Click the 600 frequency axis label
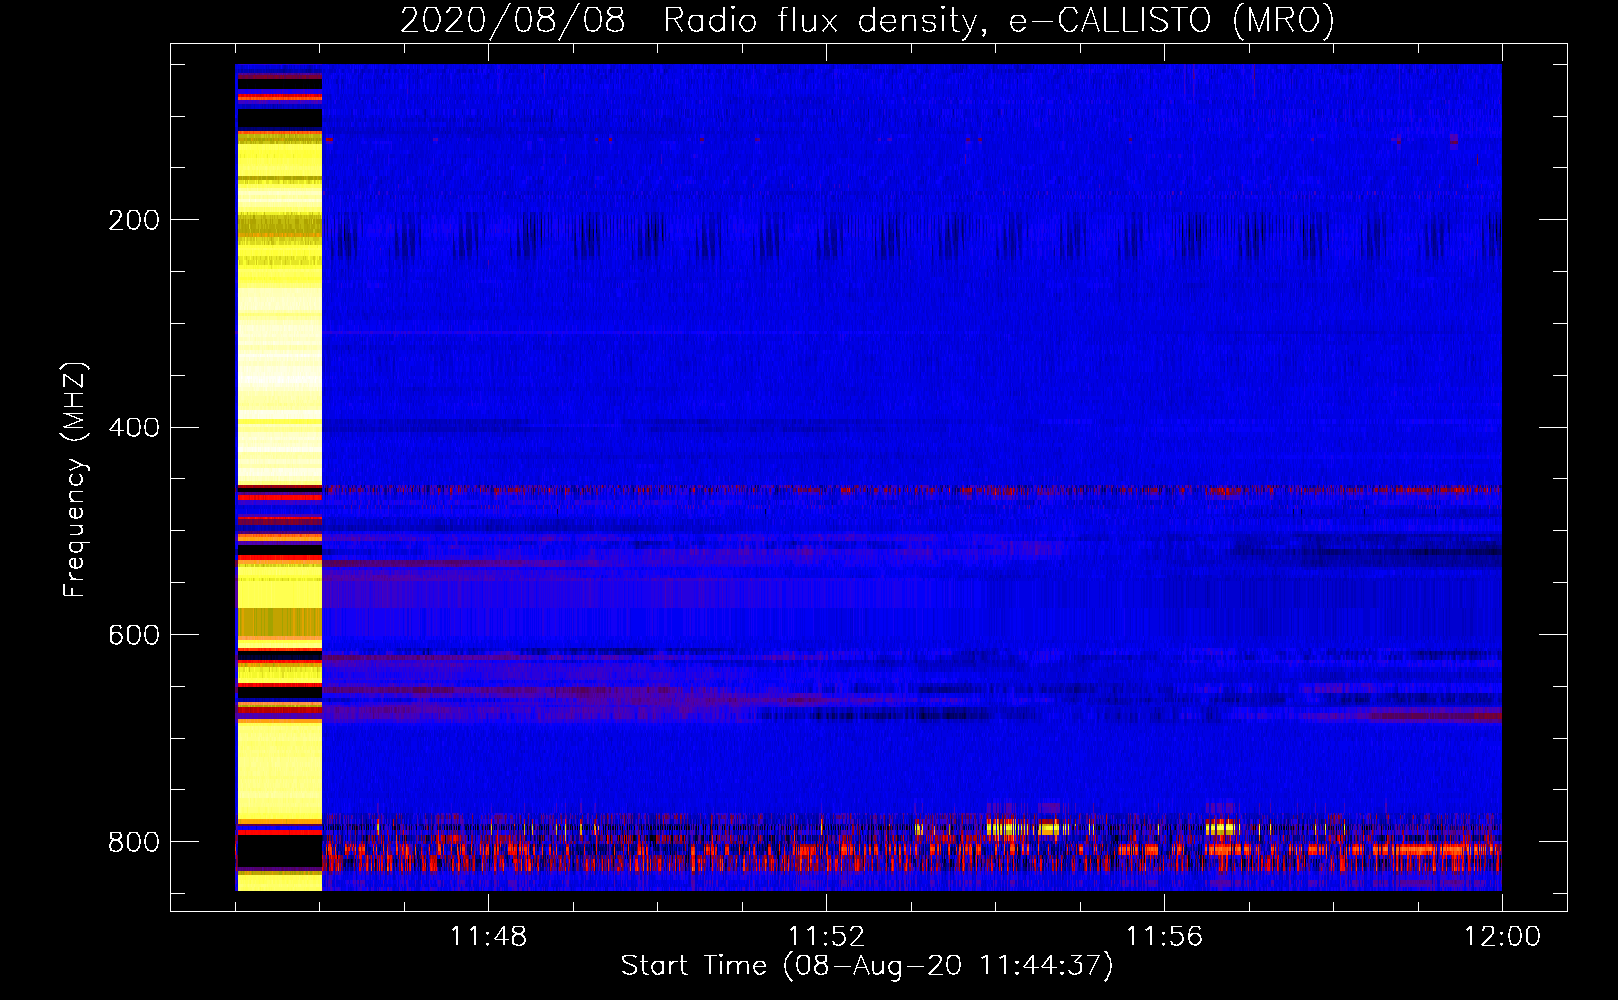1618x1000 pixels. 134,636
